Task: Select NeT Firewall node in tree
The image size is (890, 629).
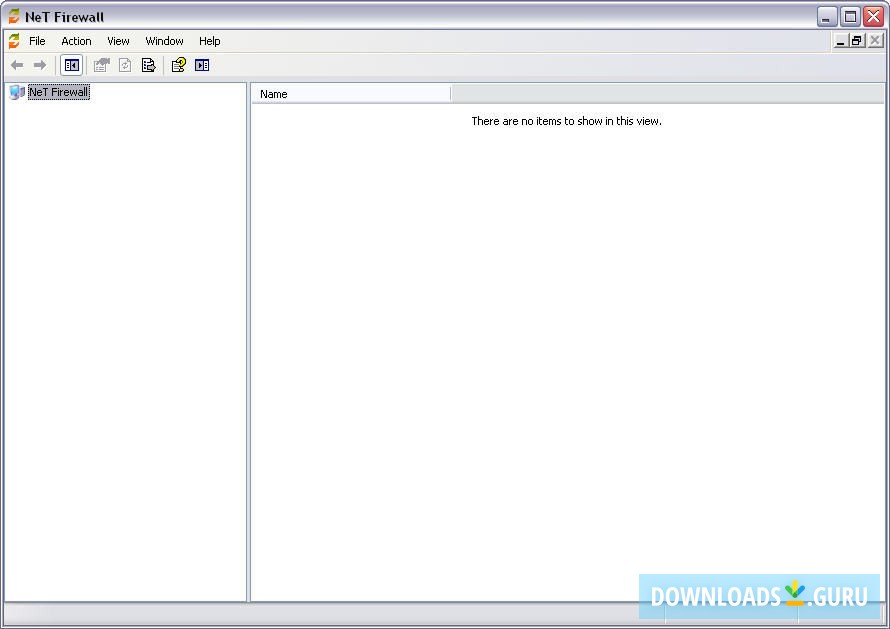Action: point(58,92)
